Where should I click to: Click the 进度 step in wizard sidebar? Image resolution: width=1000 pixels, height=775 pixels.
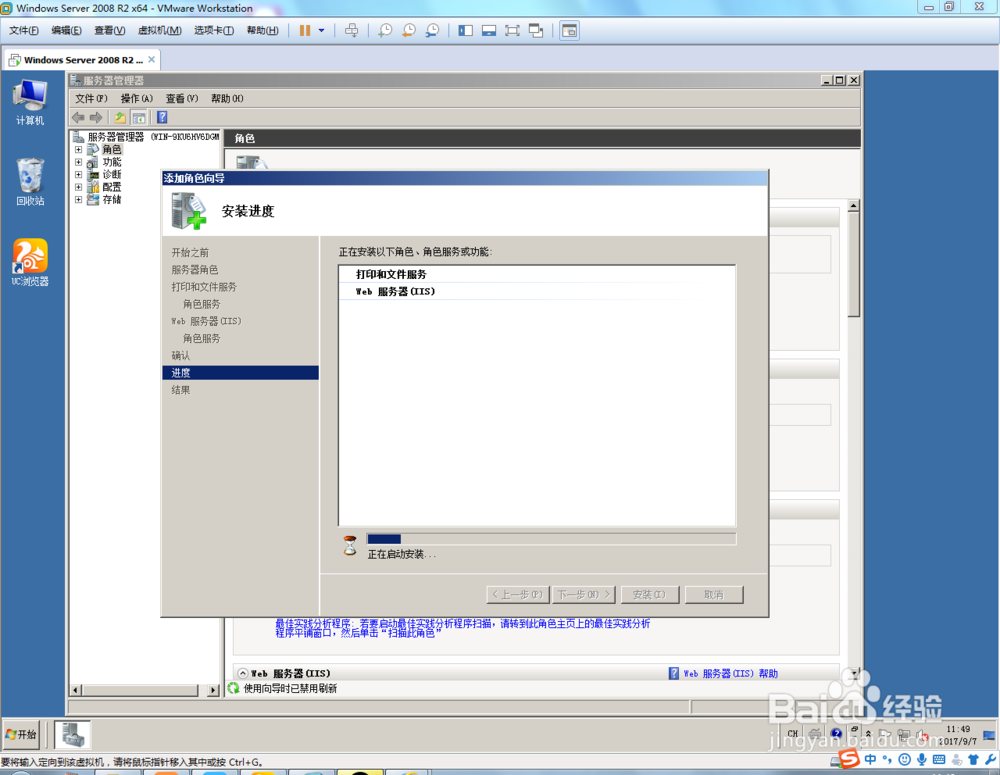tap(240, 373)
